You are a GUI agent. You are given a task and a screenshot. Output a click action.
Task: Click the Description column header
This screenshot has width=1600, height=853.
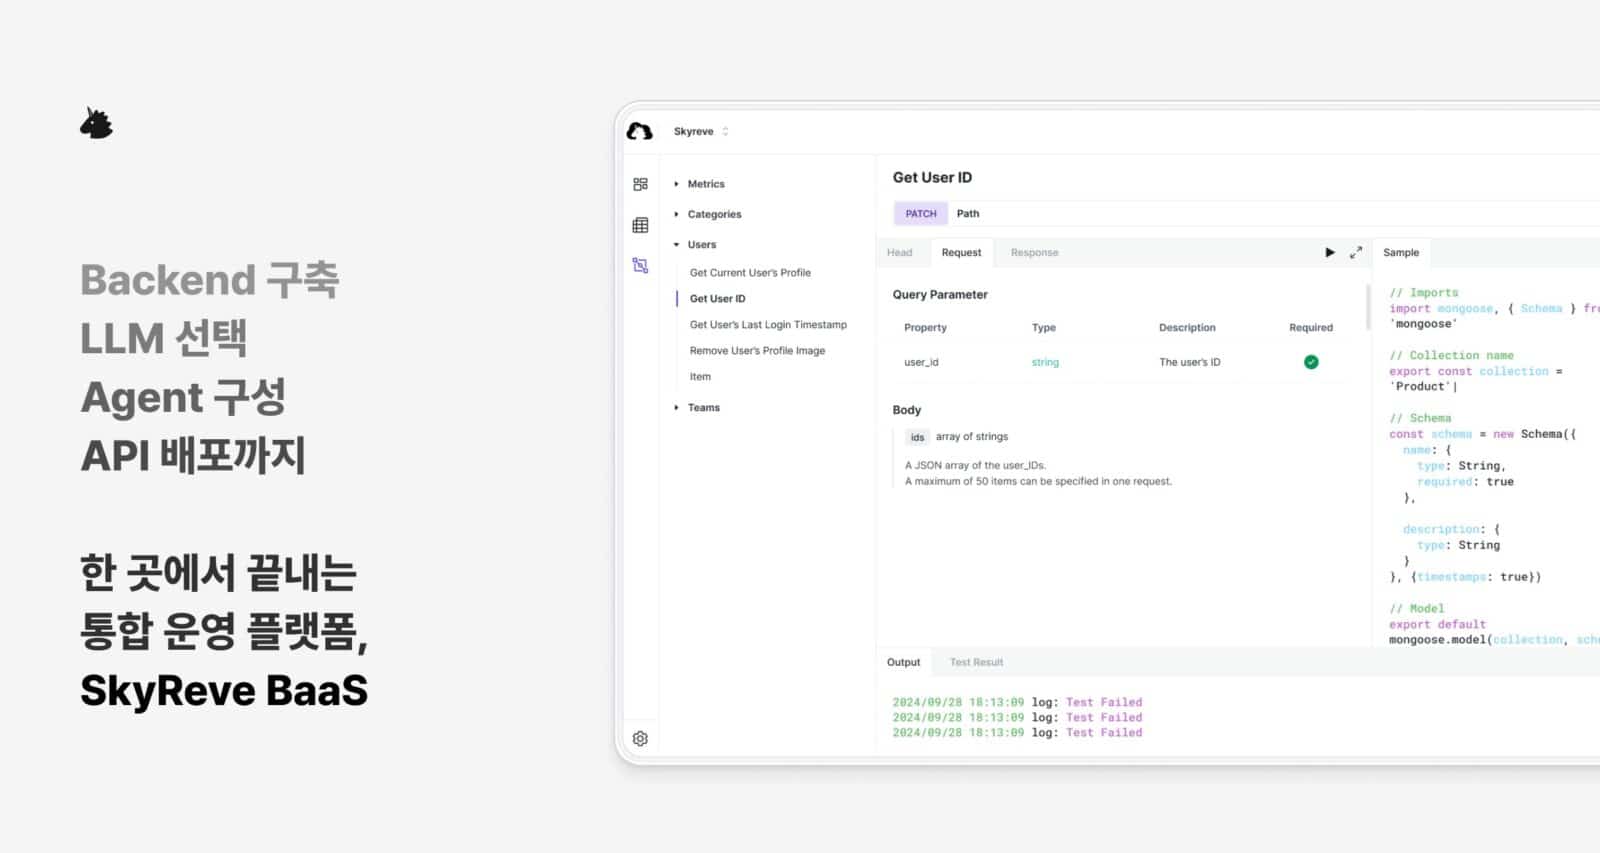pos(1187,327)
